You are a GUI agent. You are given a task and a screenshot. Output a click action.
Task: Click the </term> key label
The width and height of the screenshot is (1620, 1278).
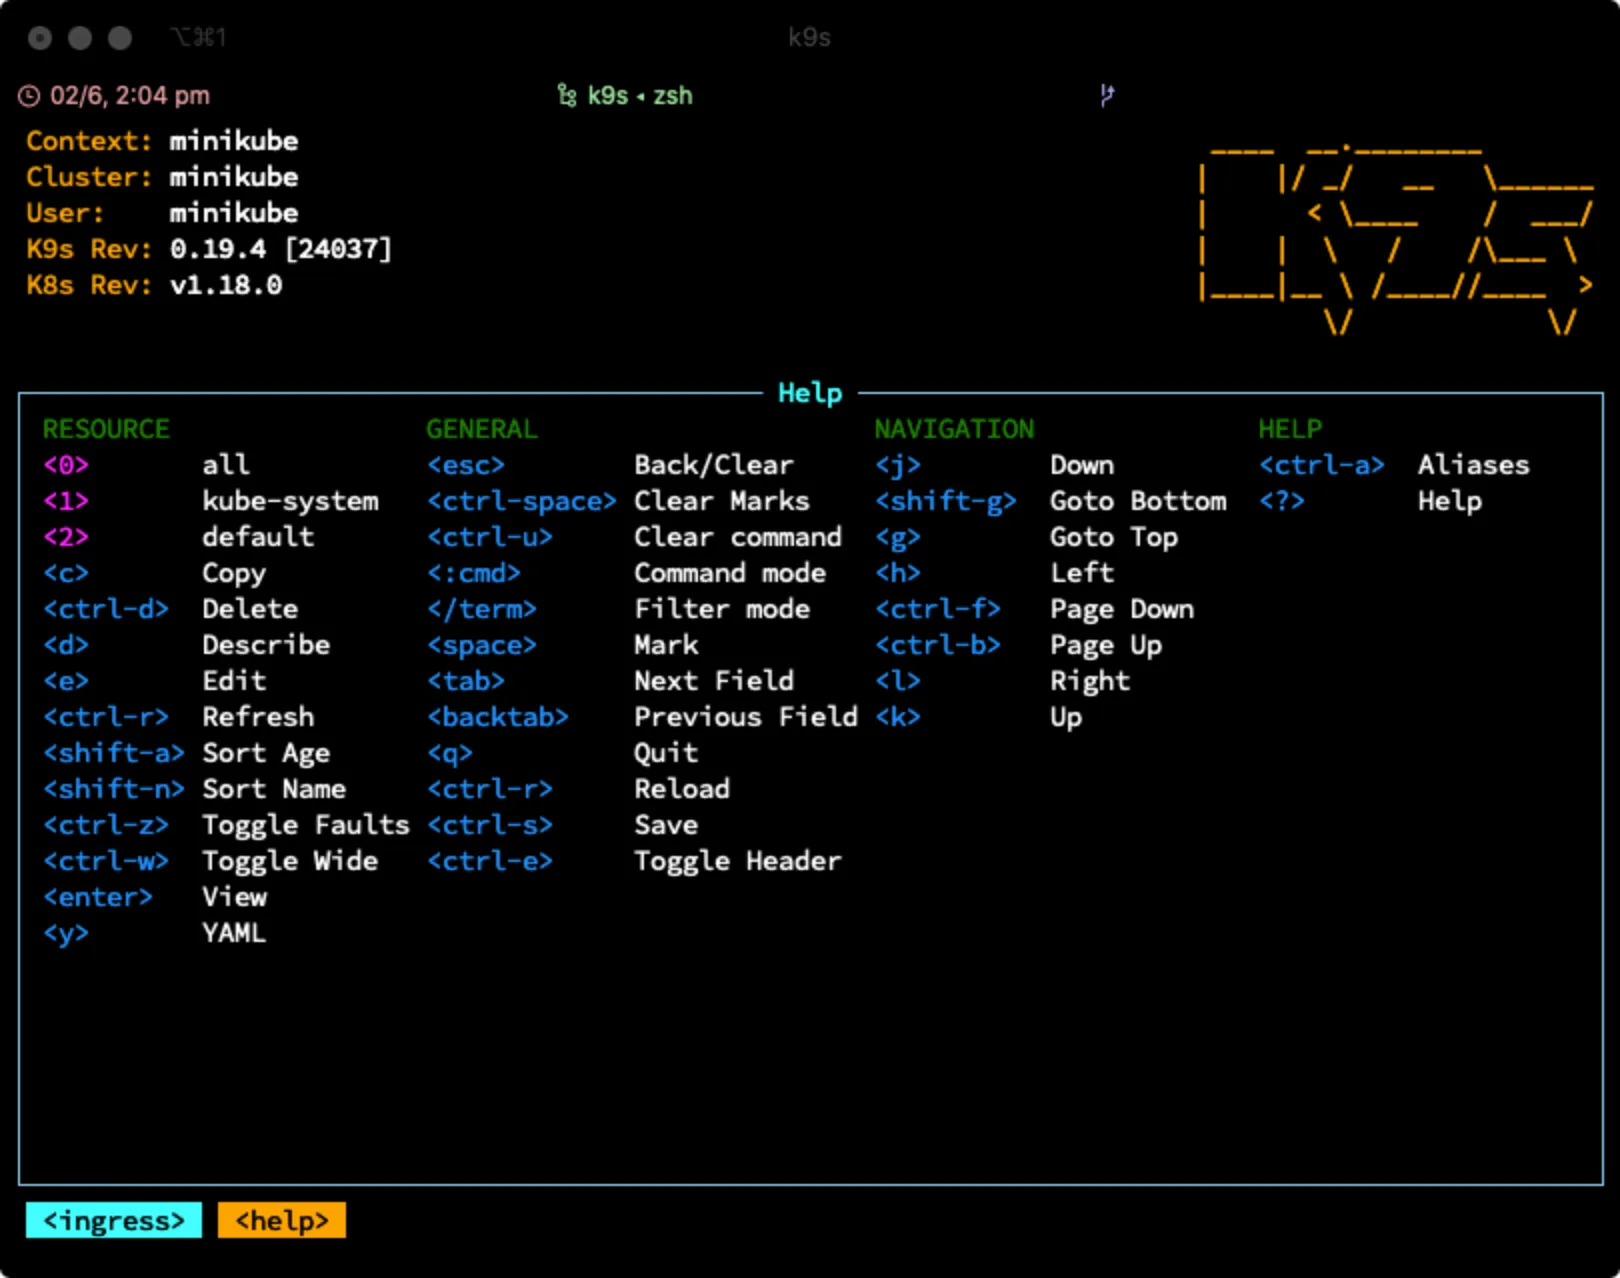click(x=482, y=609)
